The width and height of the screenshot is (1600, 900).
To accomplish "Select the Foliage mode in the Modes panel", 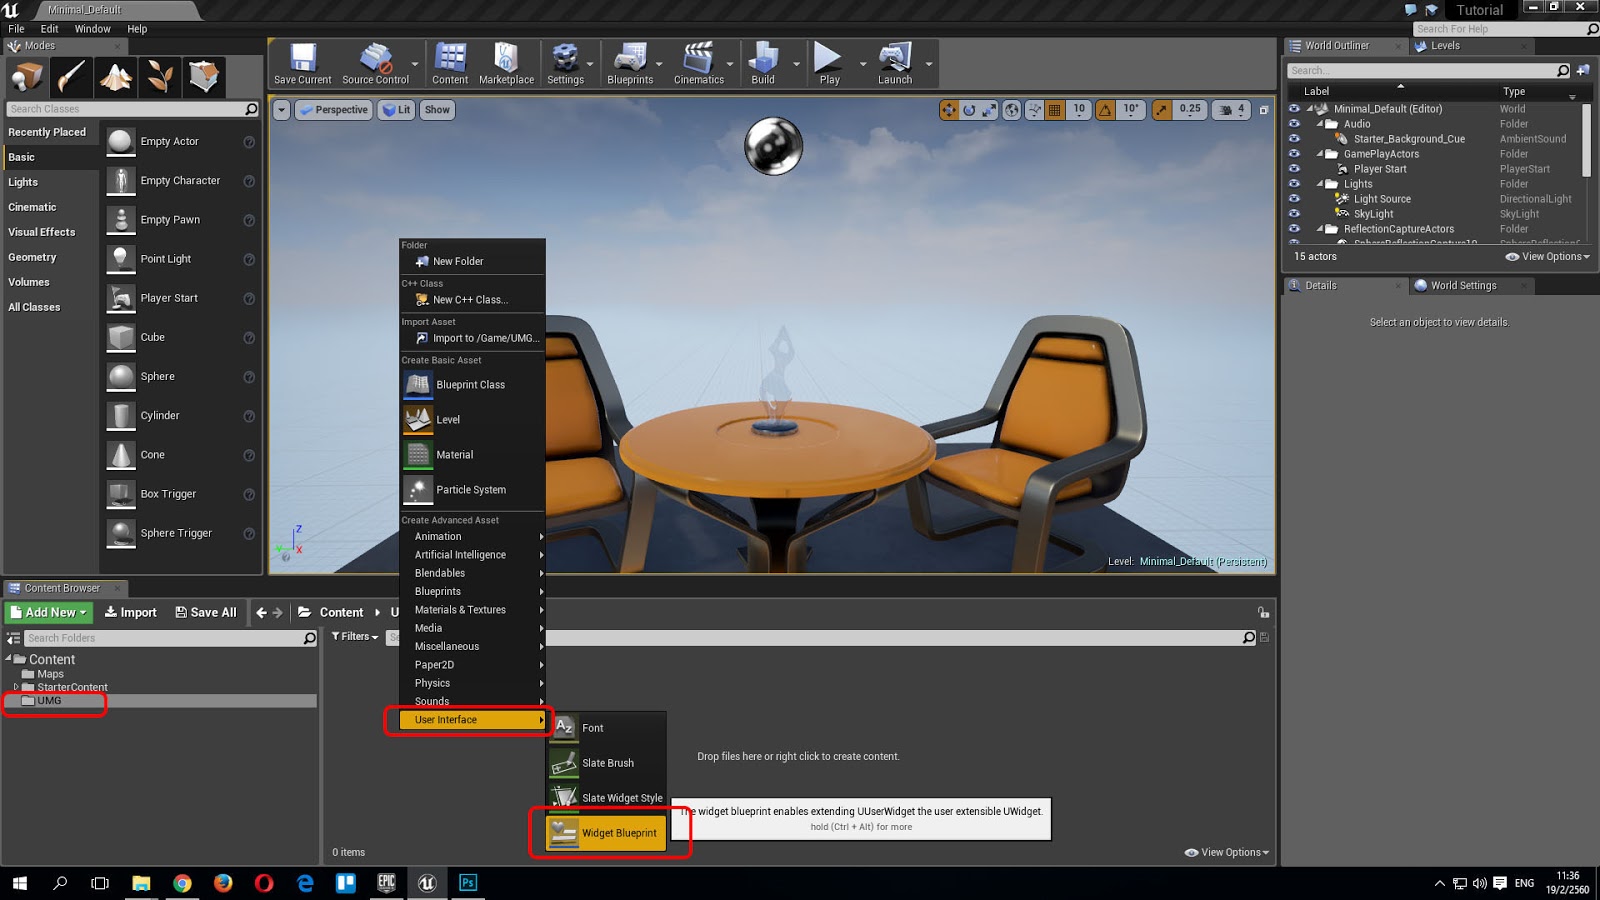I will point(160,76).
